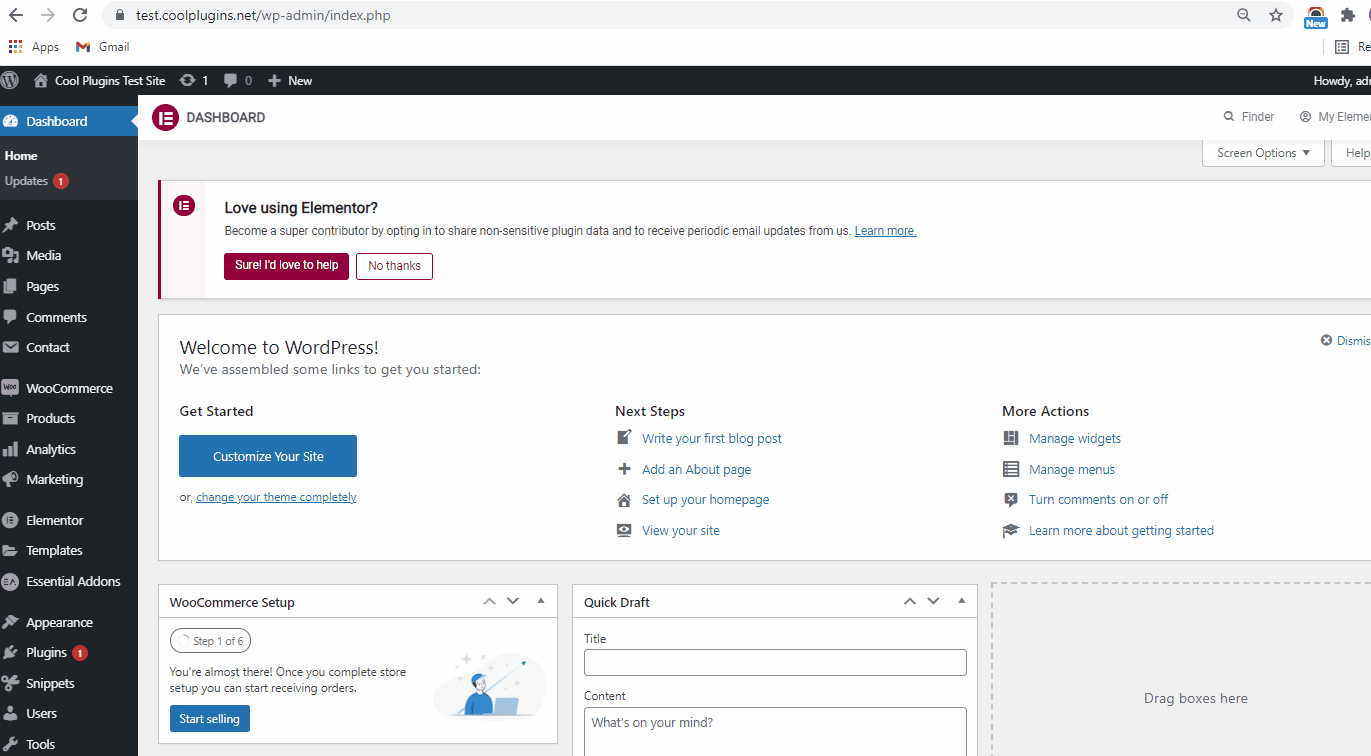Select the Home submenu item

[21, 156]
